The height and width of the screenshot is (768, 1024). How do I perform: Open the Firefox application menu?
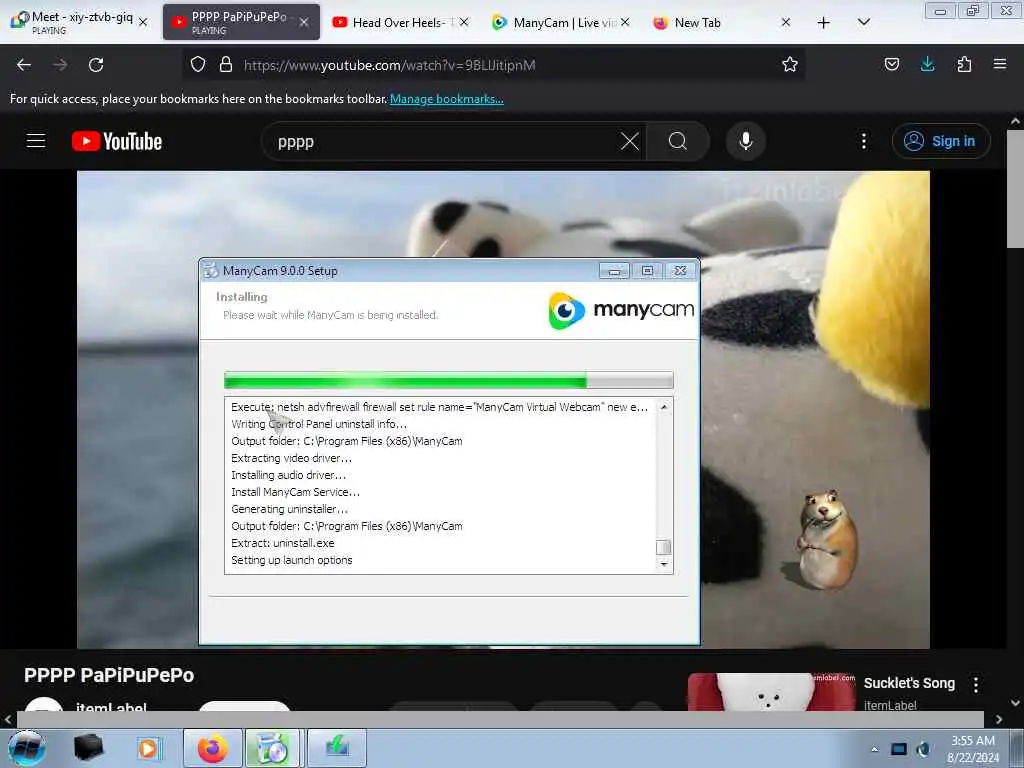[x=1000, y=64]
